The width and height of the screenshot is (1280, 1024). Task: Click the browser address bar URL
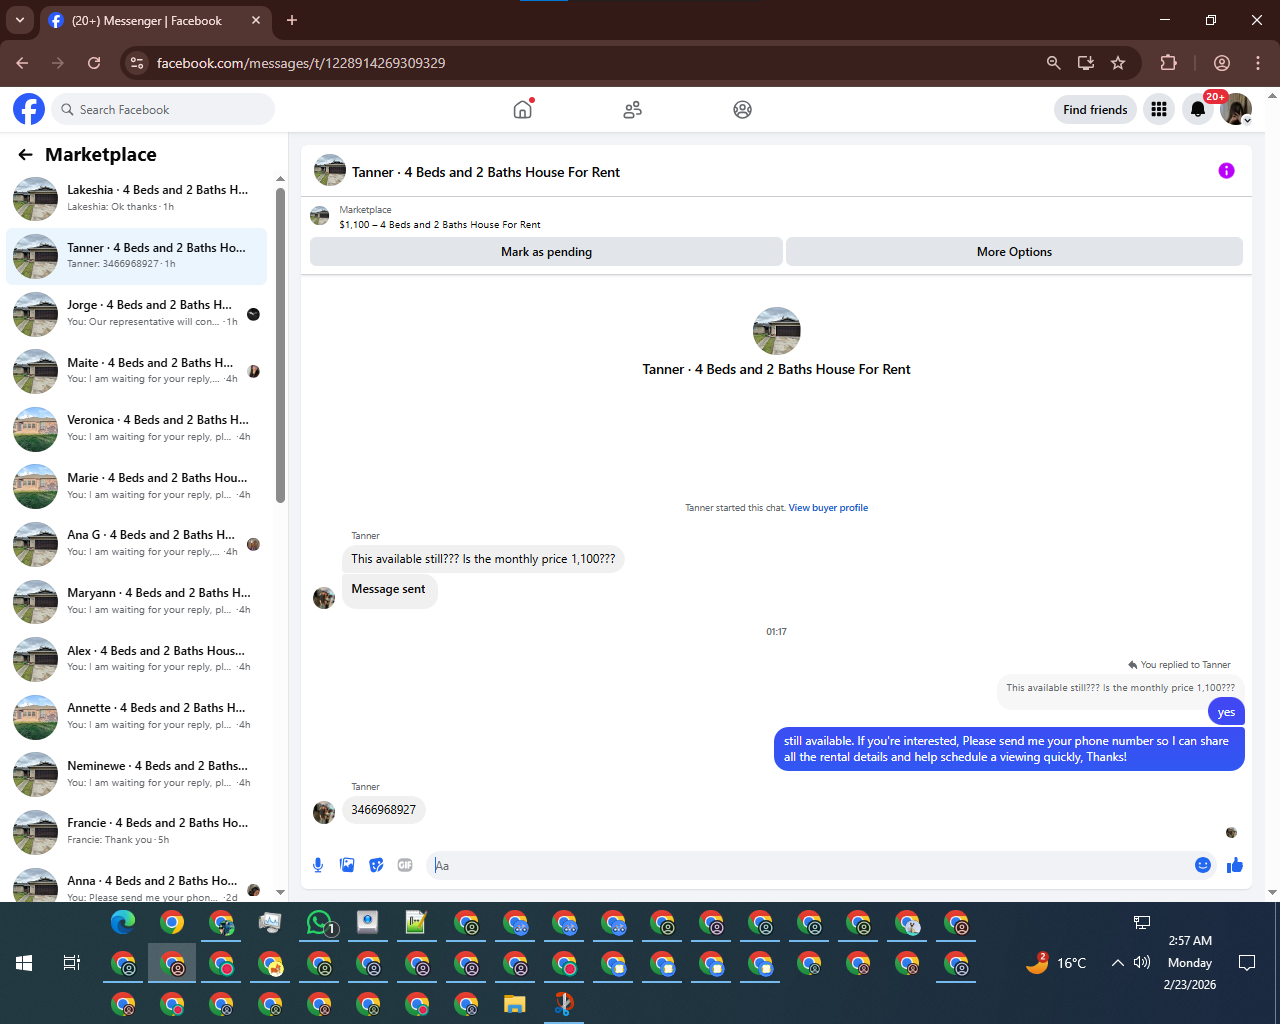point(301,63)
